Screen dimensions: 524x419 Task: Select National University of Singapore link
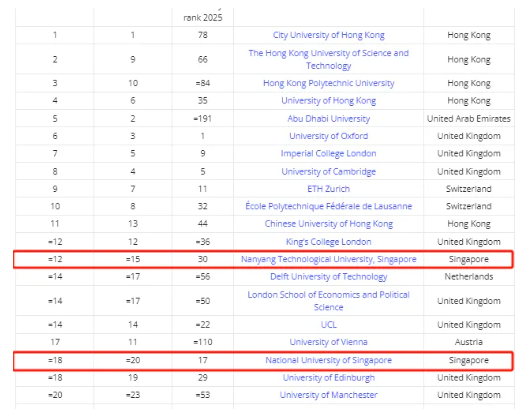[329, 360]
